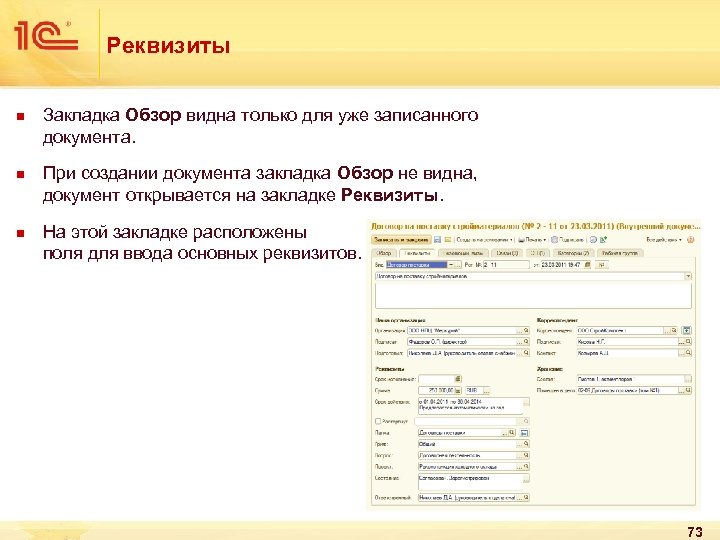The image size is (720, 540).
Task: Open the Категории (2) tab
Action: (x=573, y=253)
